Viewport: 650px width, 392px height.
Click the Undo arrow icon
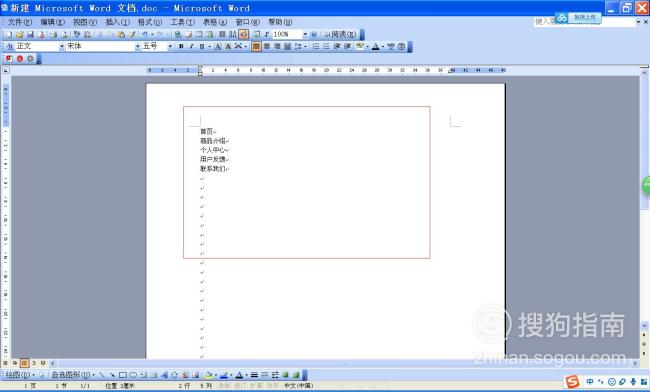click(x=145, y=34)
